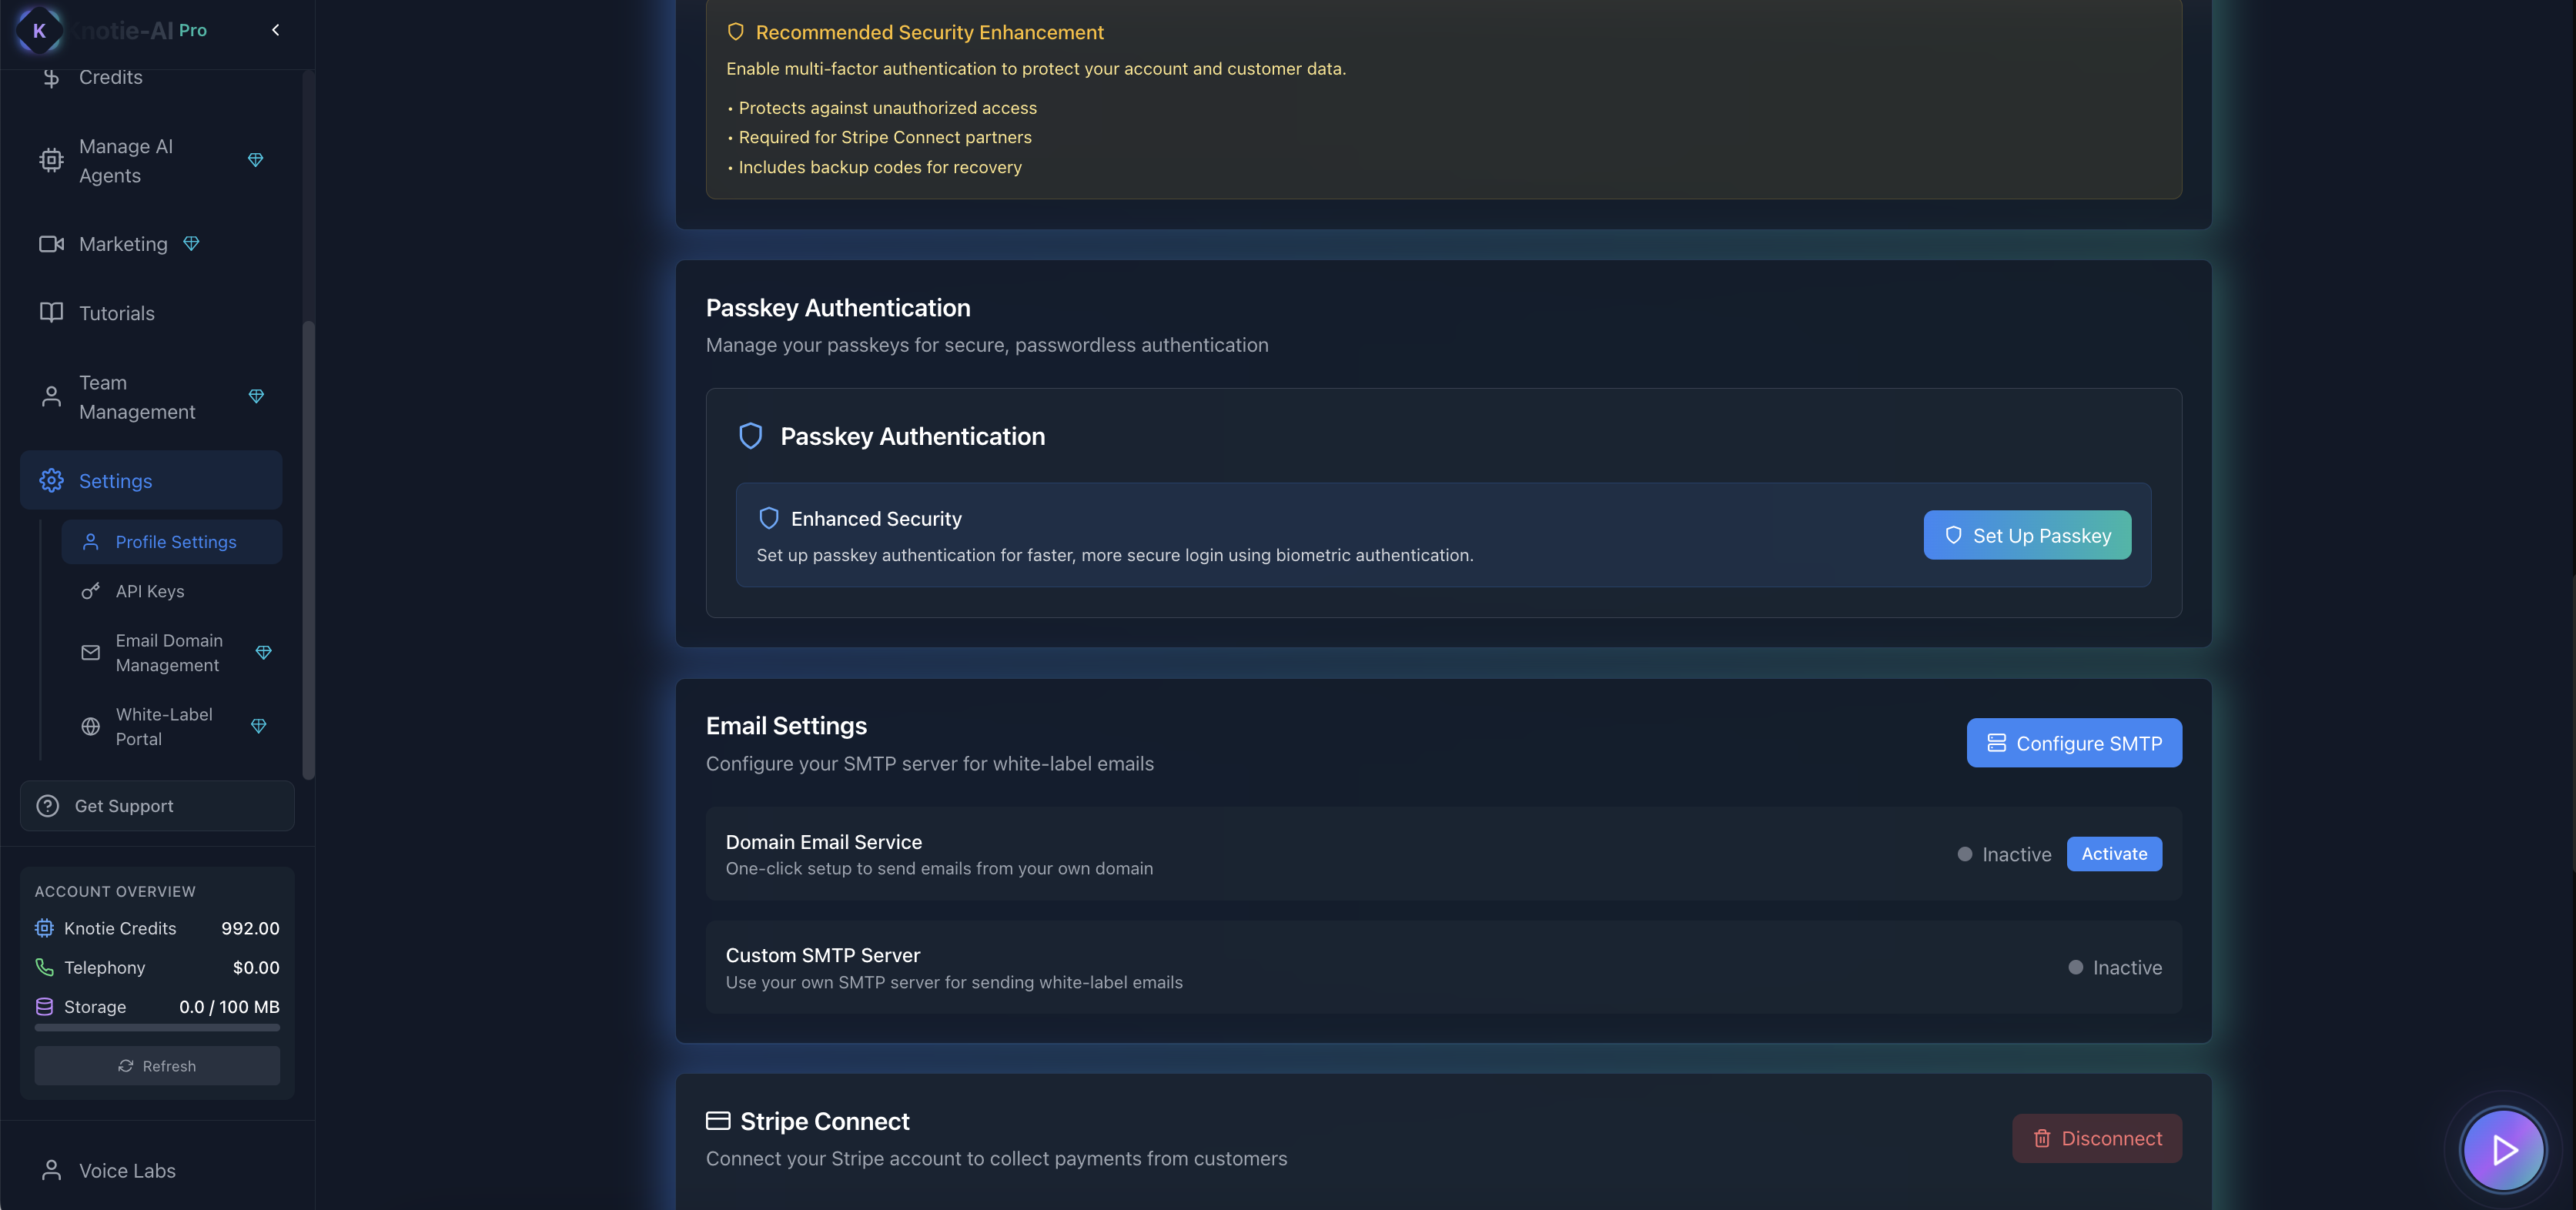Activate the Domain Email Service
Viewport: 2576px width, 1210px height.
point(2113,854)
